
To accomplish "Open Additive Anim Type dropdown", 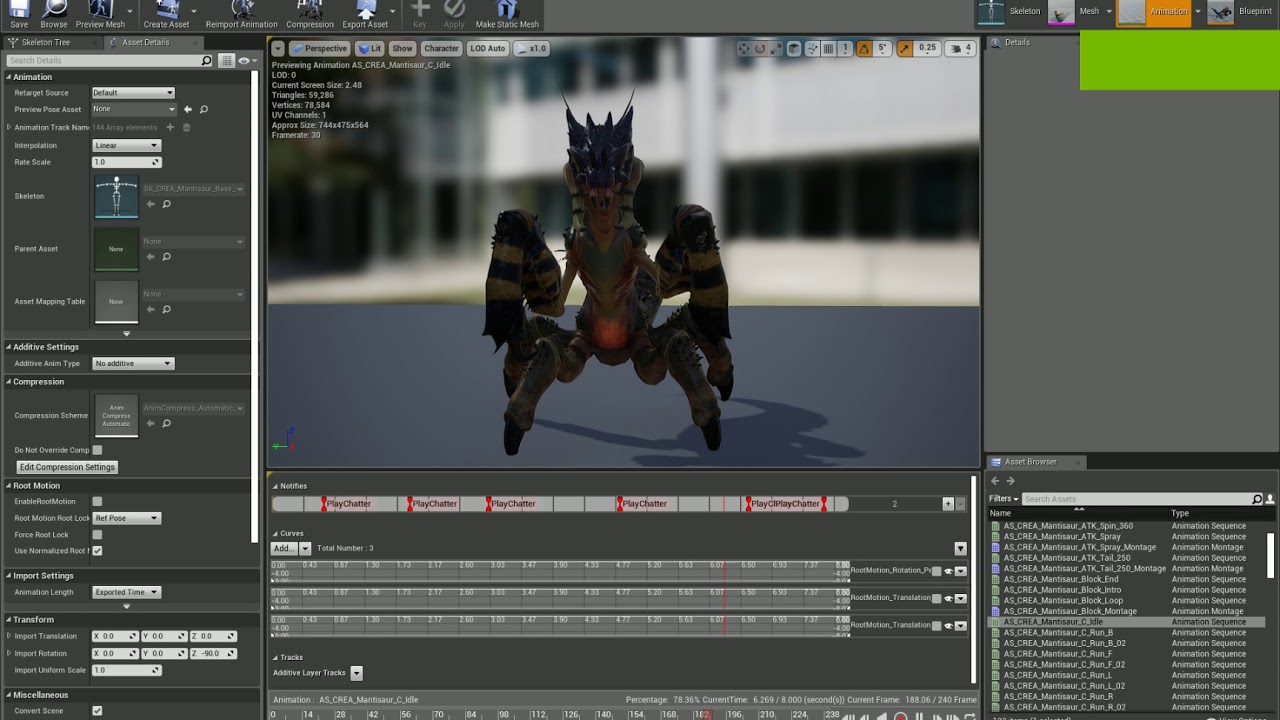I will pyautogui.click(x=133, y=364).
